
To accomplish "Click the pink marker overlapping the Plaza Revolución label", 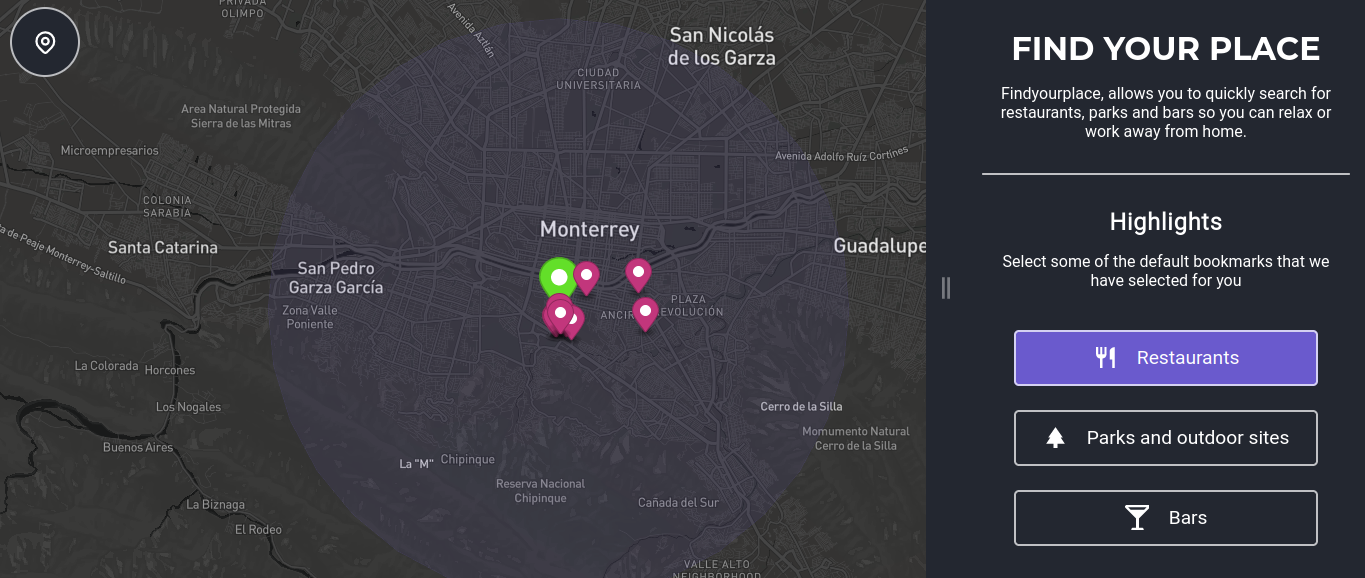I will [645, 314].
